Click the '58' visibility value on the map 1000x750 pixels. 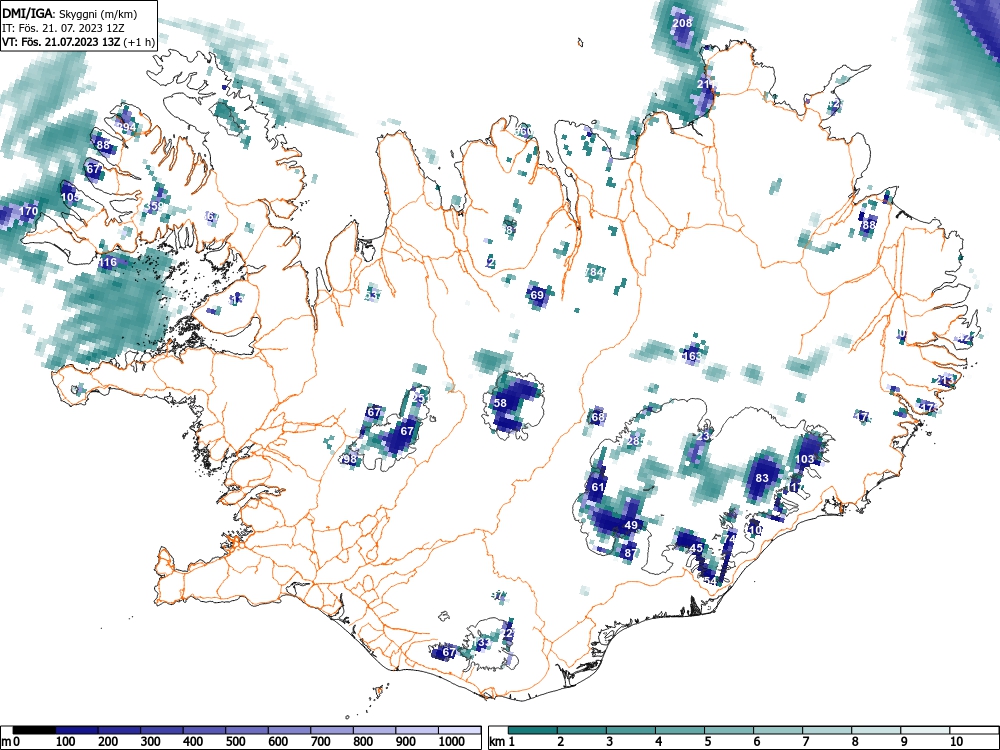[500, 402]
